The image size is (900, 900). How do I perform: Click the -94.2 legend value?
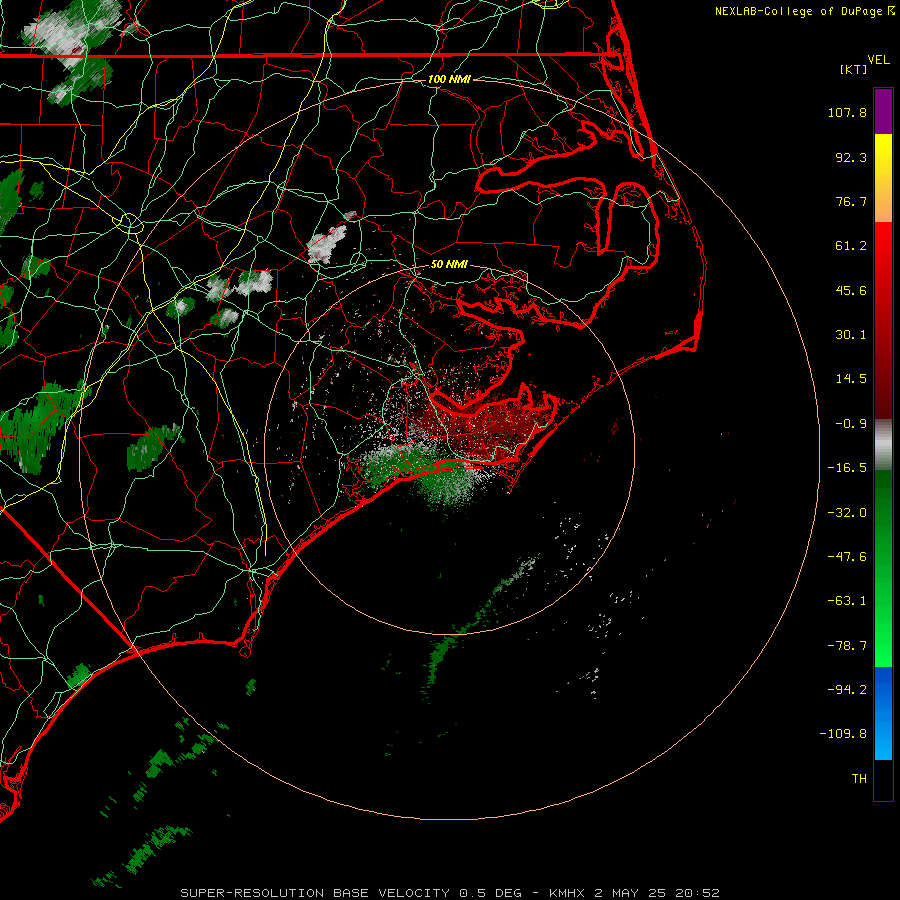coord(847,689)
